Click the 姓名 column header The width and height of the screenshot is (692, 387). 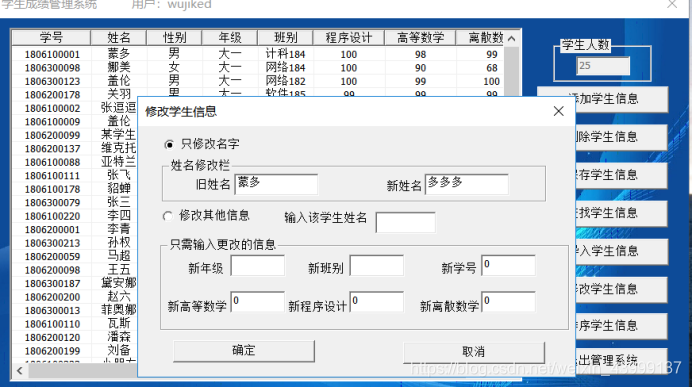pyautogui.click(x=119, y=38)
